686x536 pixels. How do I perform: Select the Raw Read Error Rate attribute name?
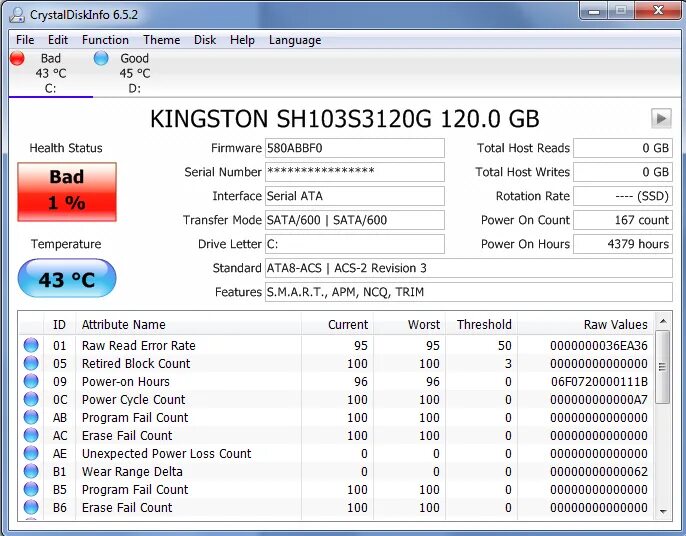coord(138,345)
